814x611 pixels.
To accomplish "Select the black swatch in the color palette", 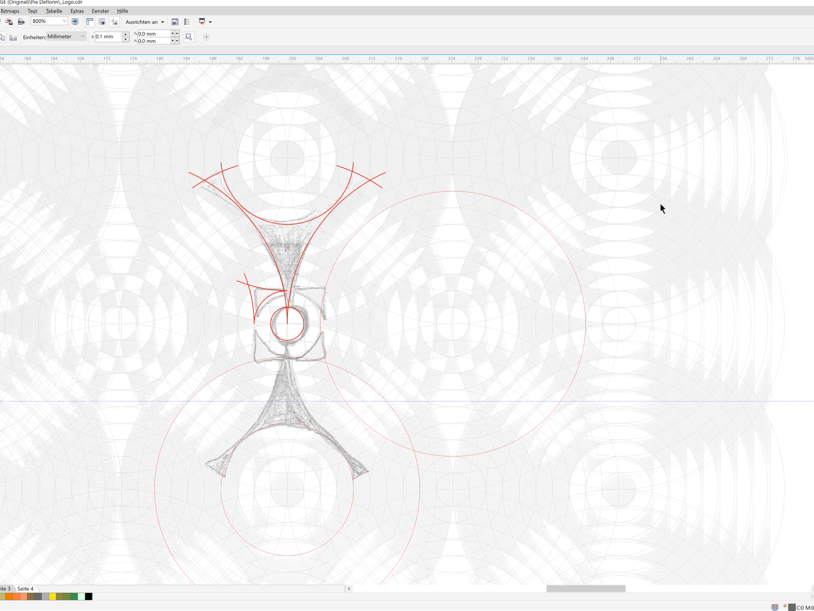I will [88, 597].
